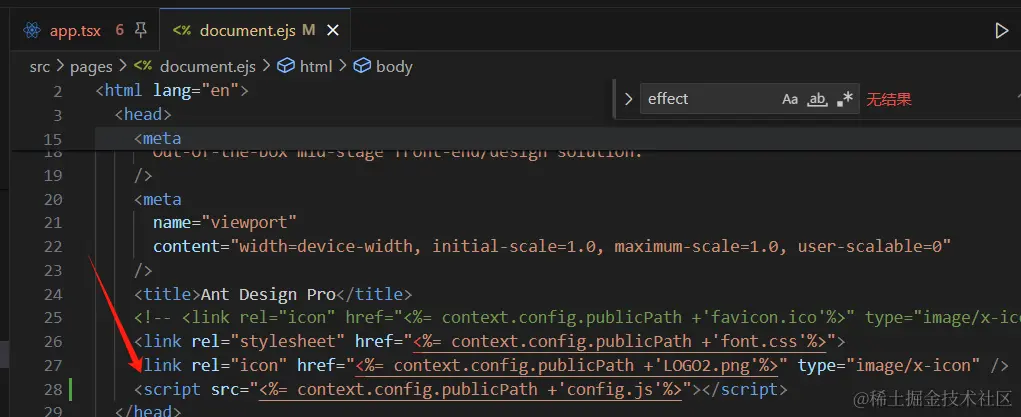Click the '<html lang="en">' line
This screenshot has height=417, width=1021.
(172, 91)
